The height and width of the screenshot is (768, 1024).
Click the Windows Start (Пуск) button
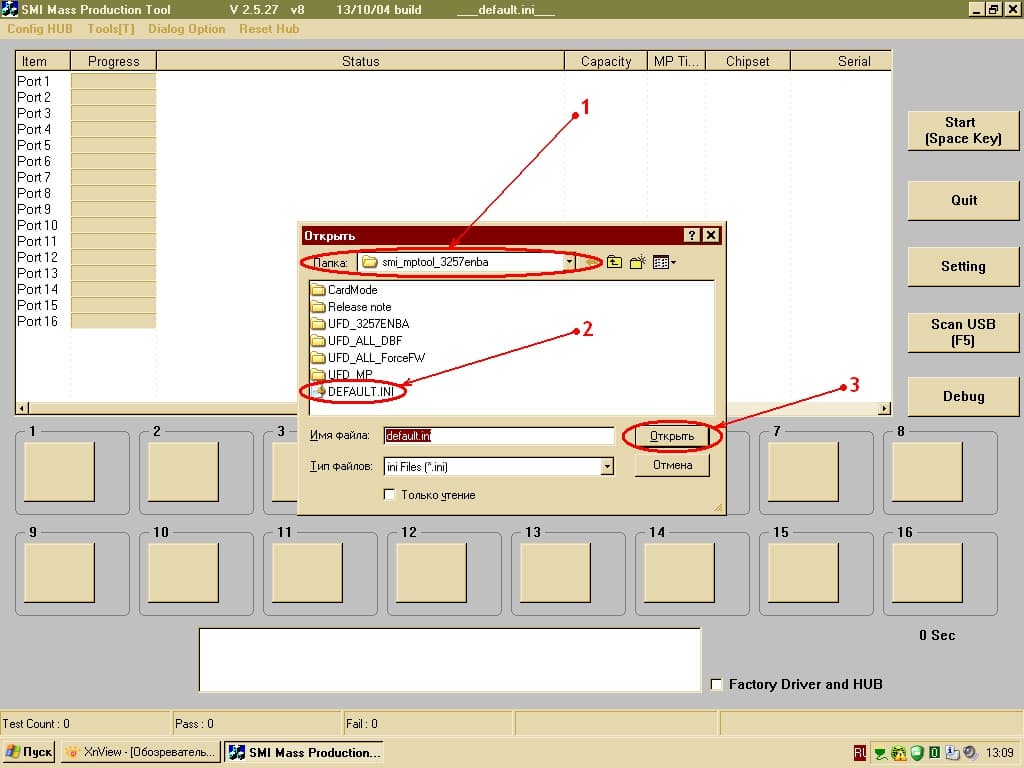tap(29, 752)
